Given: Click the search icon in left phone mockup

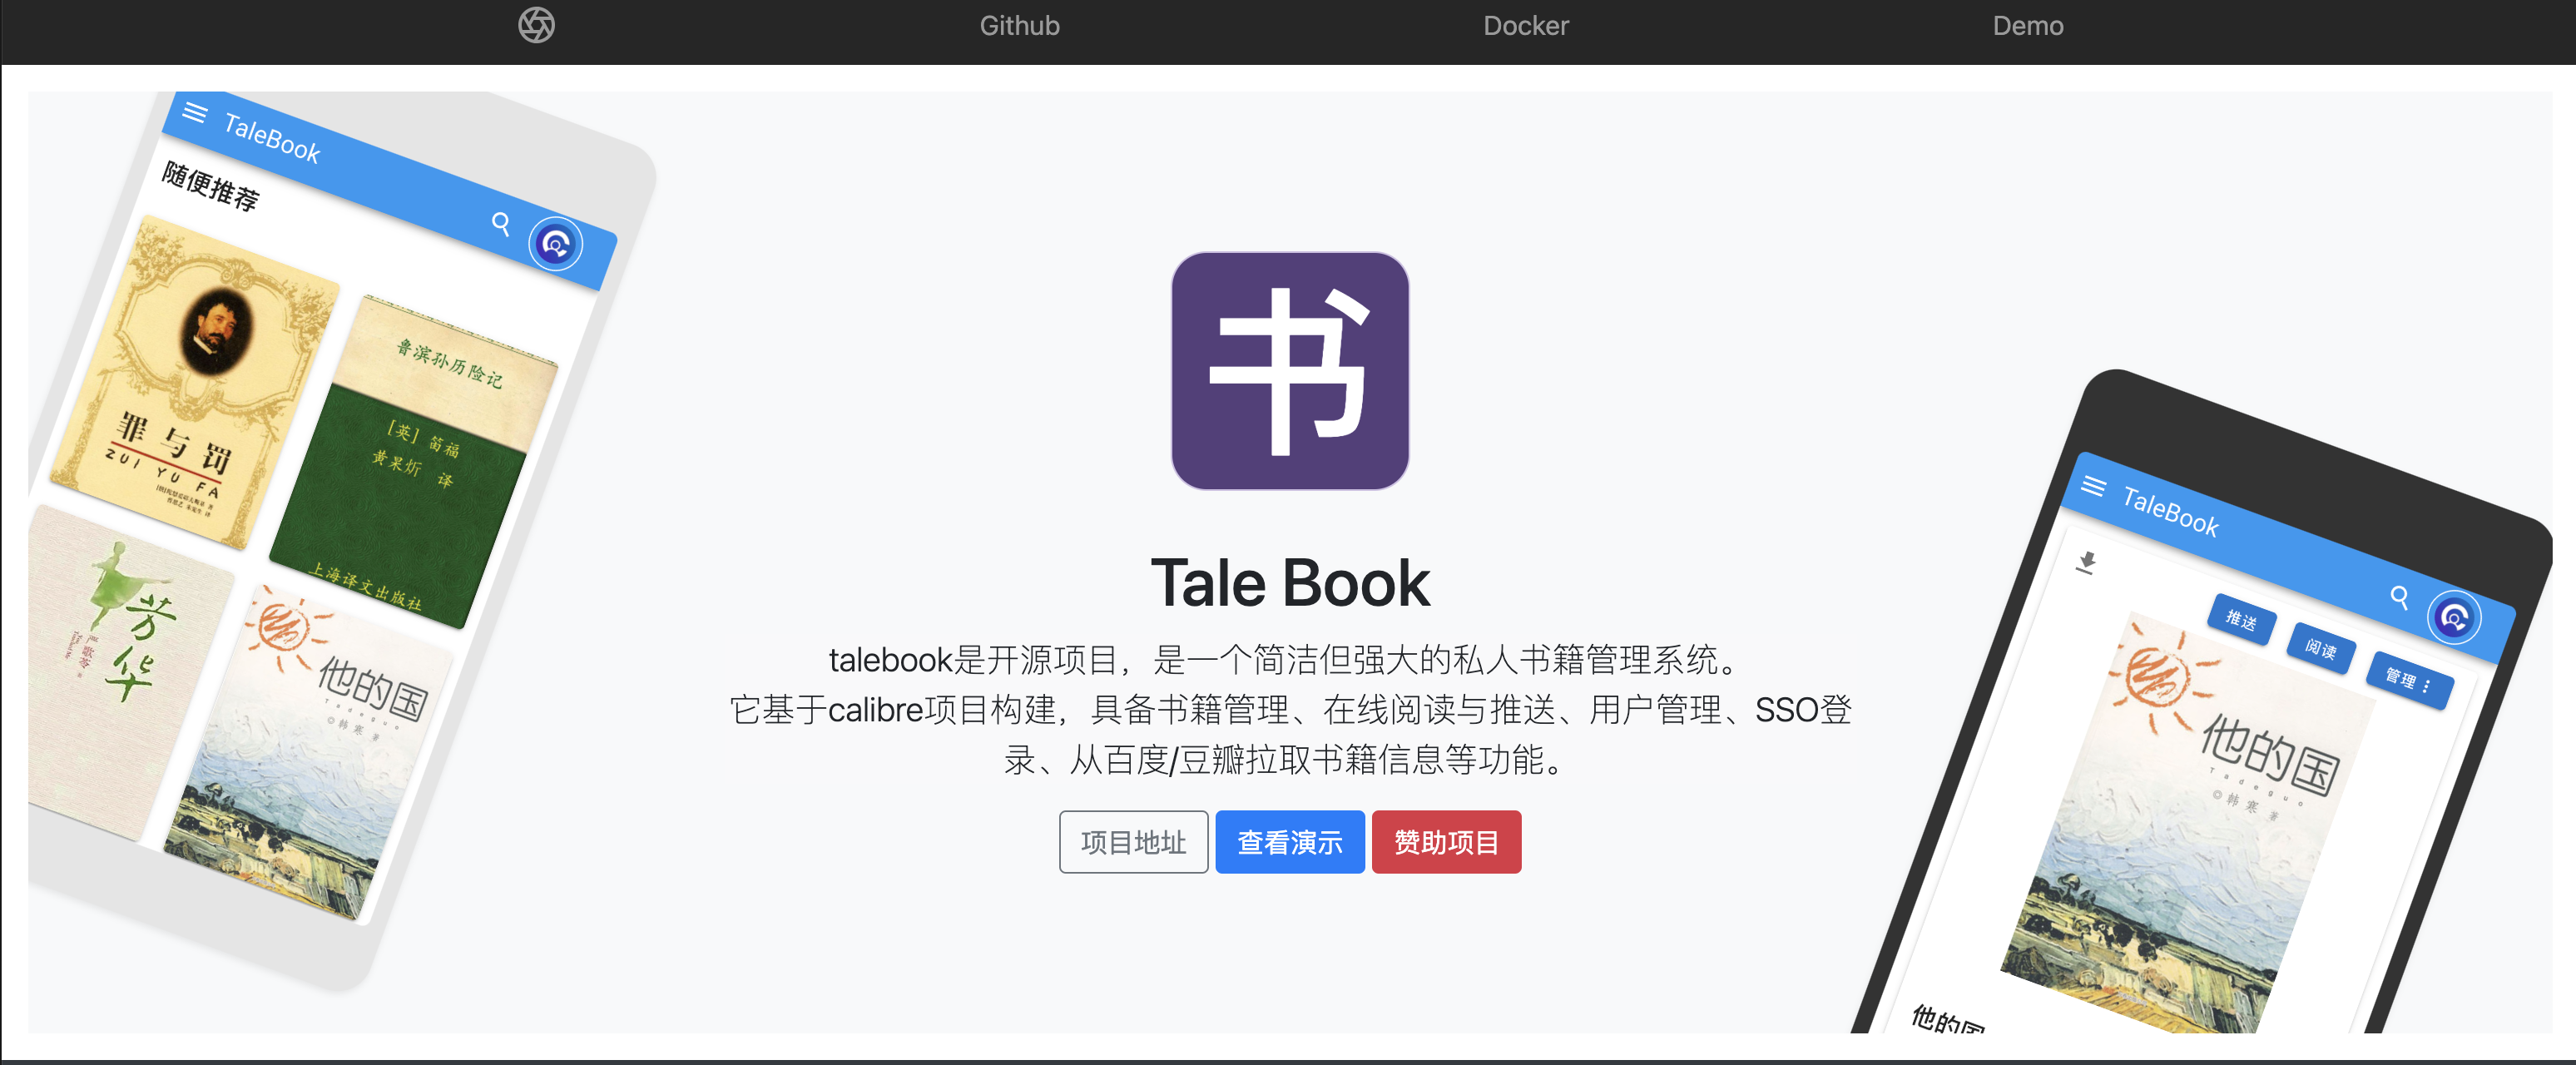Looking at the screenshot, I should tap(501, 224).
